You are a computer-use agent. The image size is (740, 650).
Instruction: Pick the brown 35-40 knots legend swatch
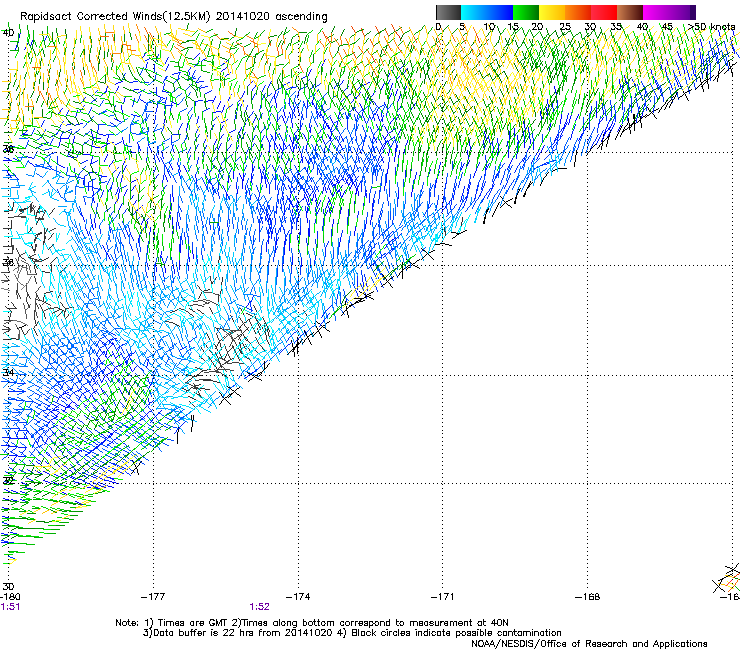(630, 12)
